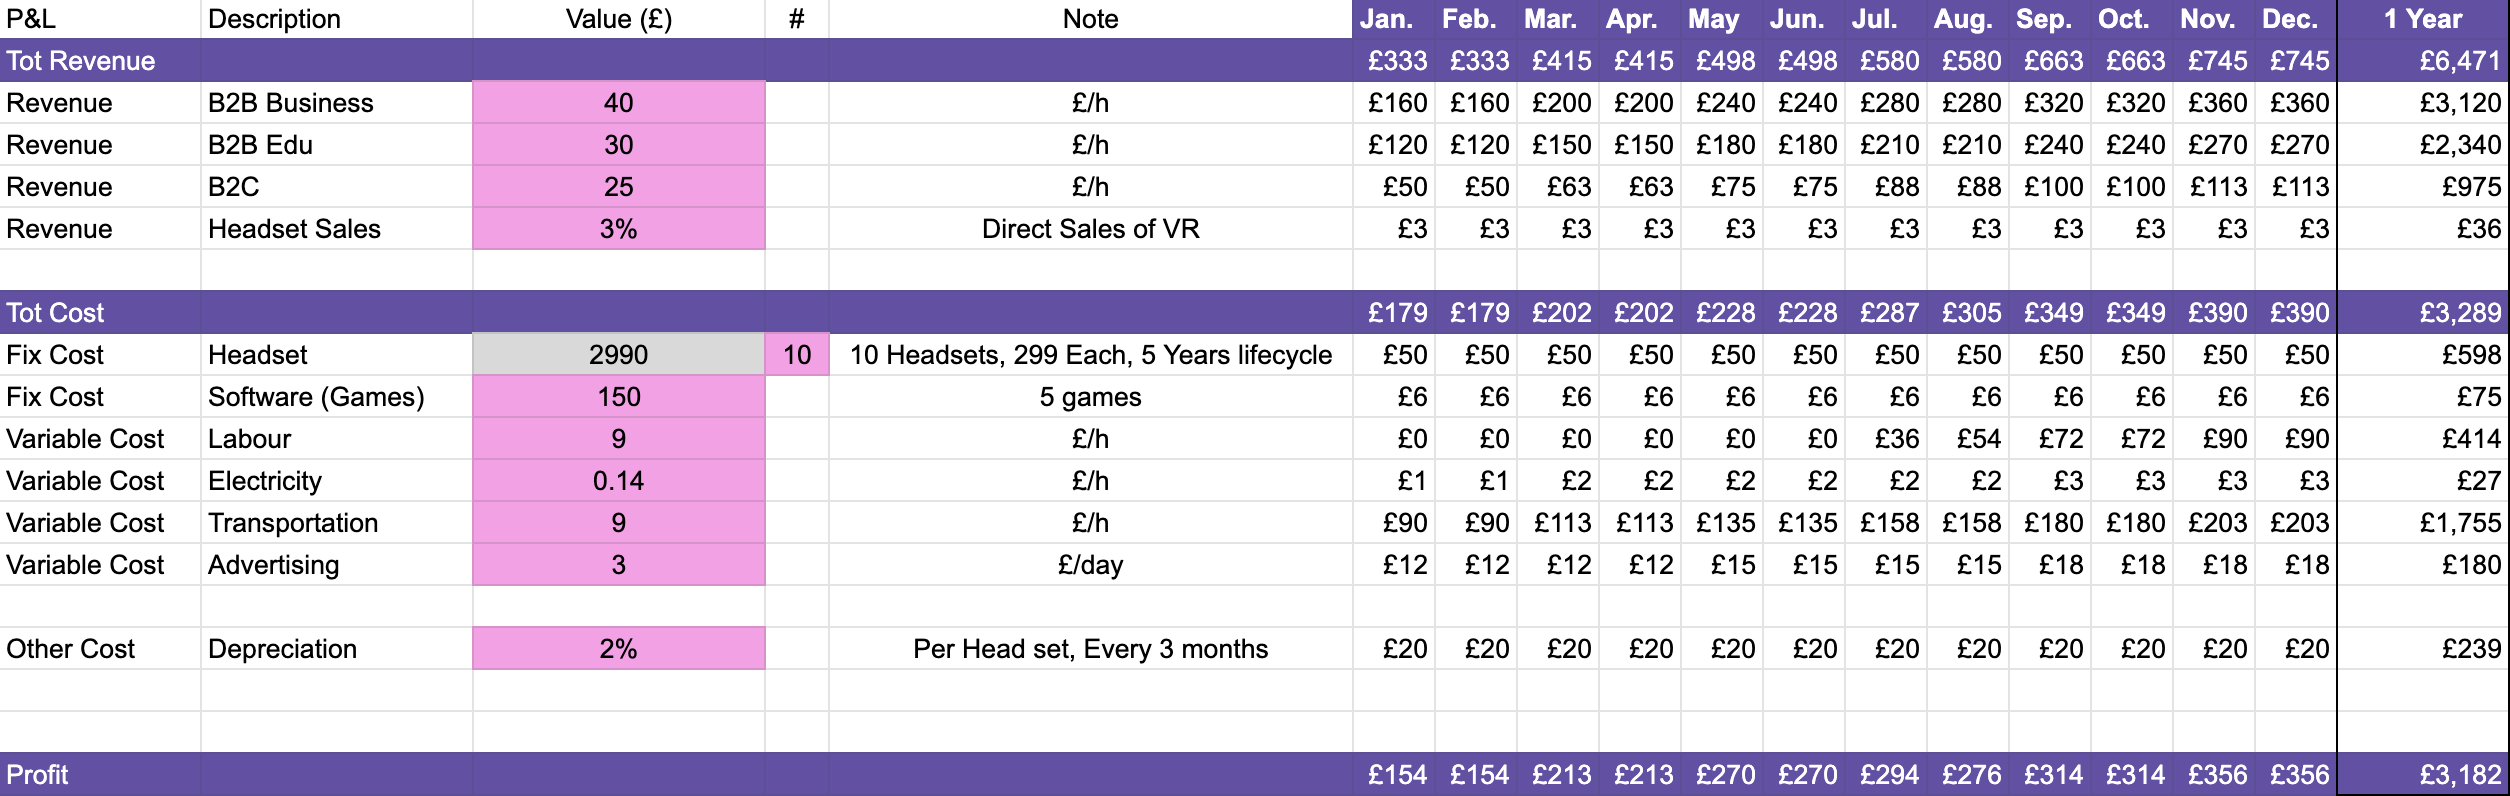Viewport: 2510px width, 796px height.
Task: Click the Tot Cost row label
Action: coord(56,313)
